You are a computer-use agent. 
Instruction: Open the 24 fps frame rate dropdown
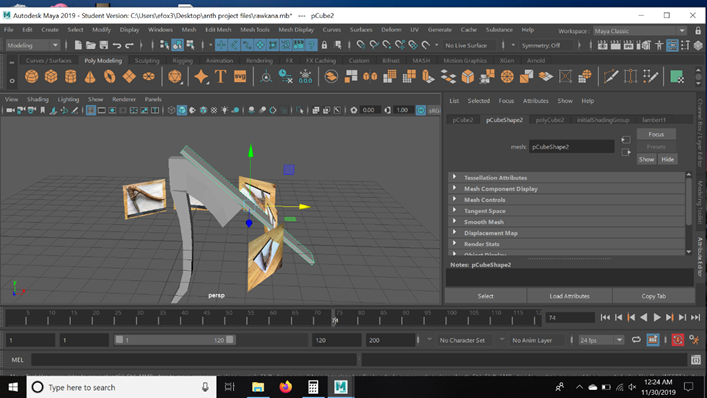click(x=601, y=340)
